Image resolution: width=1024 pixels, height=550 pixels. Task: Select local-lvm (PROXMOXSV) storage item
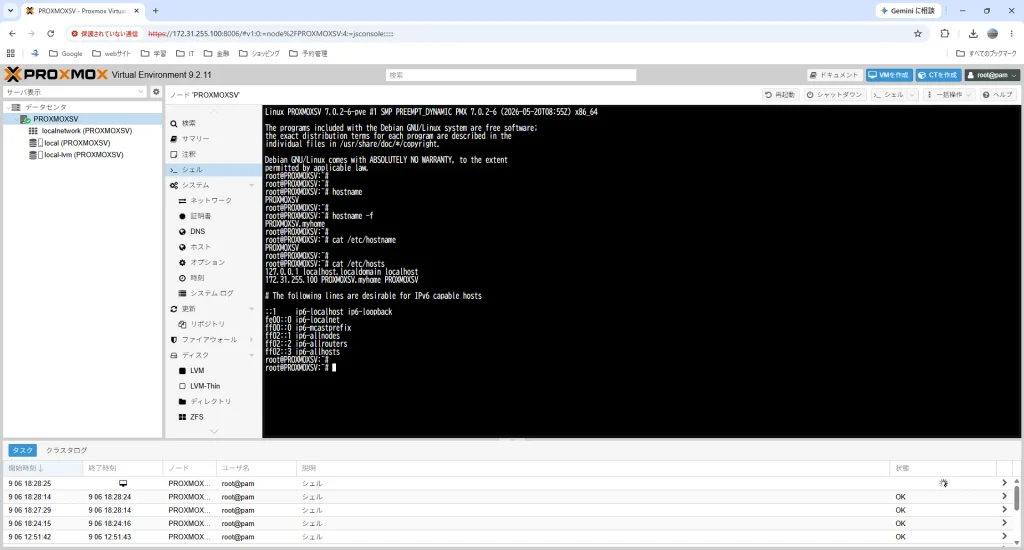(83, 155)
